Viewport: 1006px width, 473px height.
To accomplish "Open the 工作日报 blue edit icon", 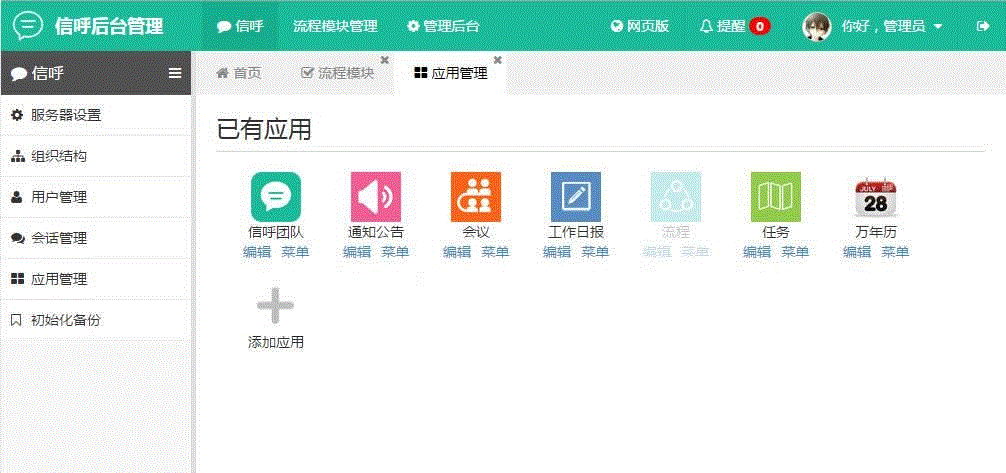I will [576, 197].
